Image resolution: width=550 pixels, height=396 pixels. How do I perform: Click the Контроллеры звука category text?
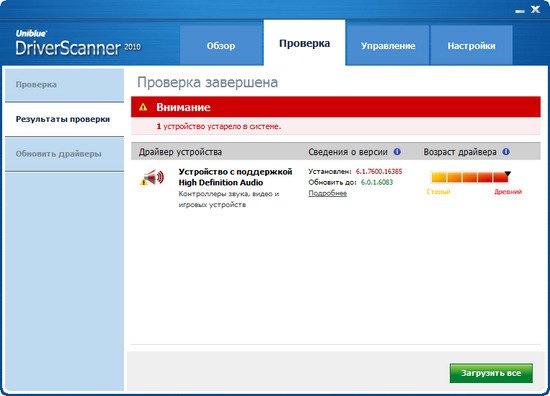[229, 199]
